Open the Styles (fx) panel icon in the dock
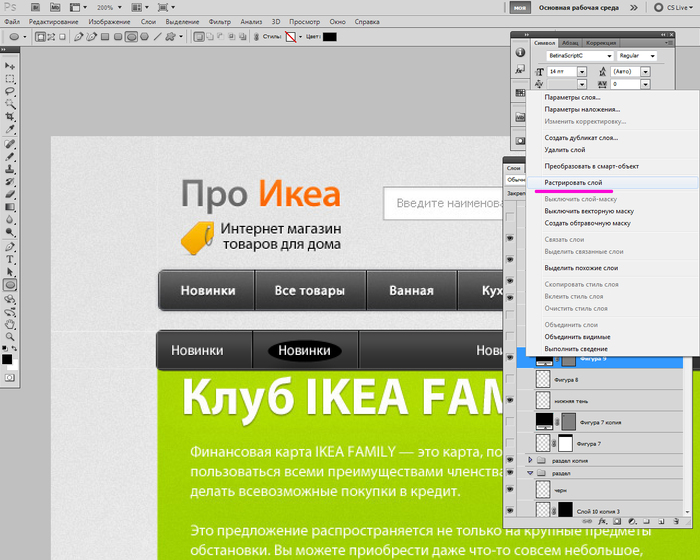 pos(520,70)
